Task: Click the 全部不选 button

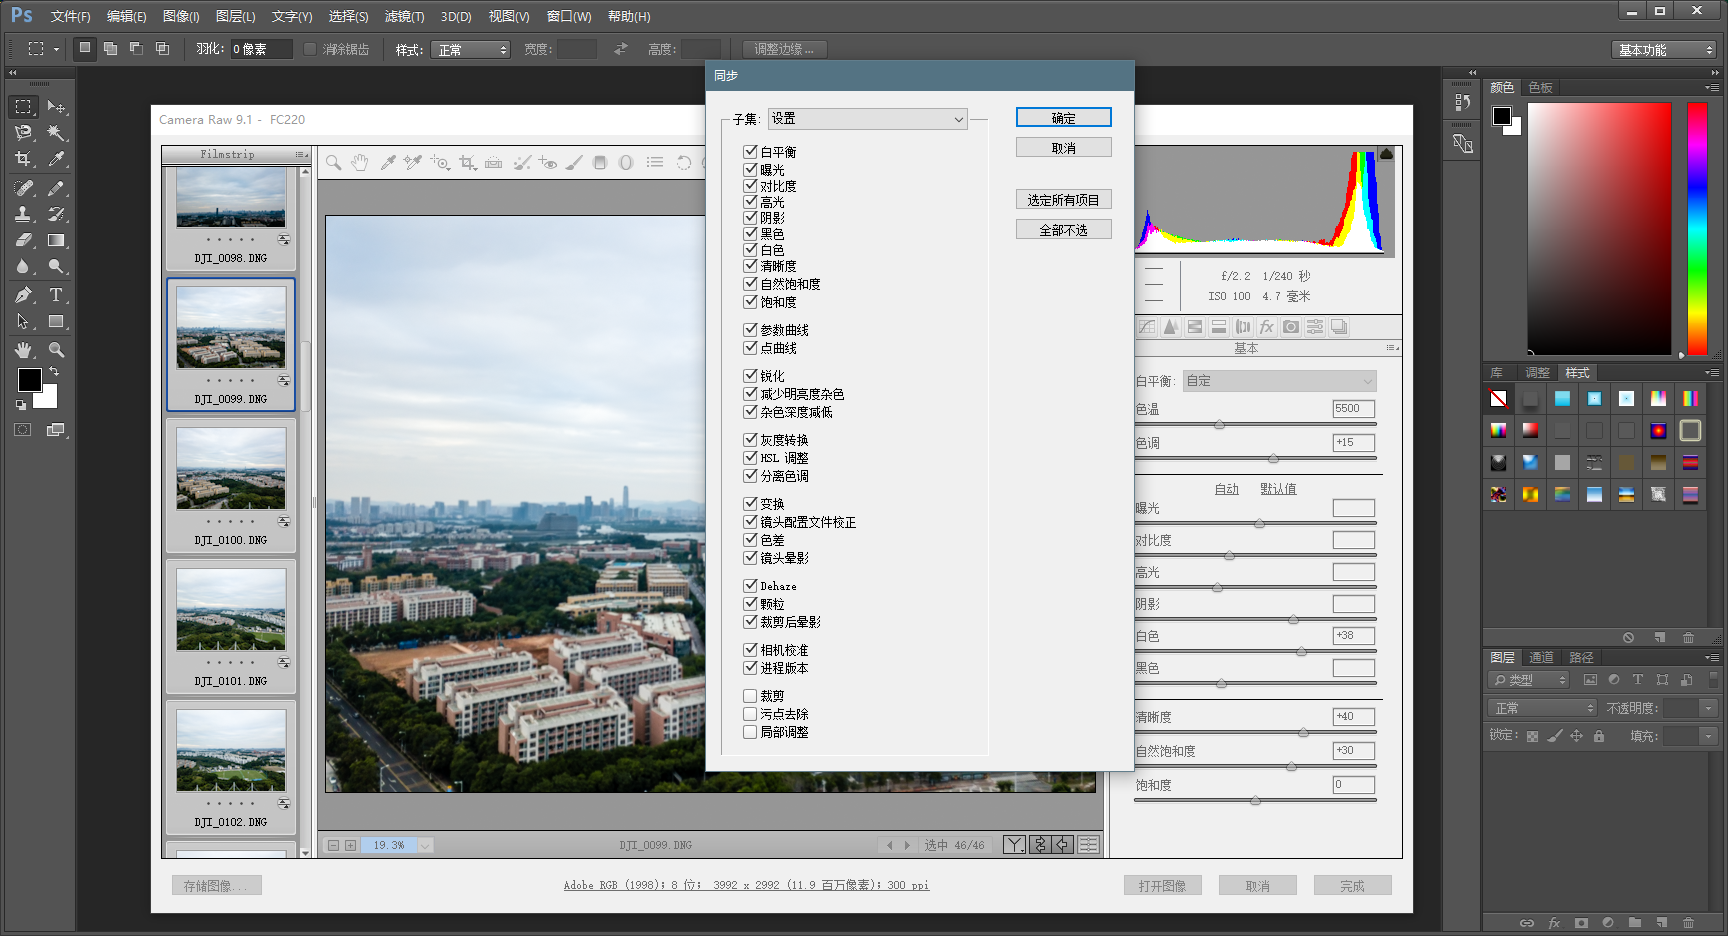Action: (1063, 230)
